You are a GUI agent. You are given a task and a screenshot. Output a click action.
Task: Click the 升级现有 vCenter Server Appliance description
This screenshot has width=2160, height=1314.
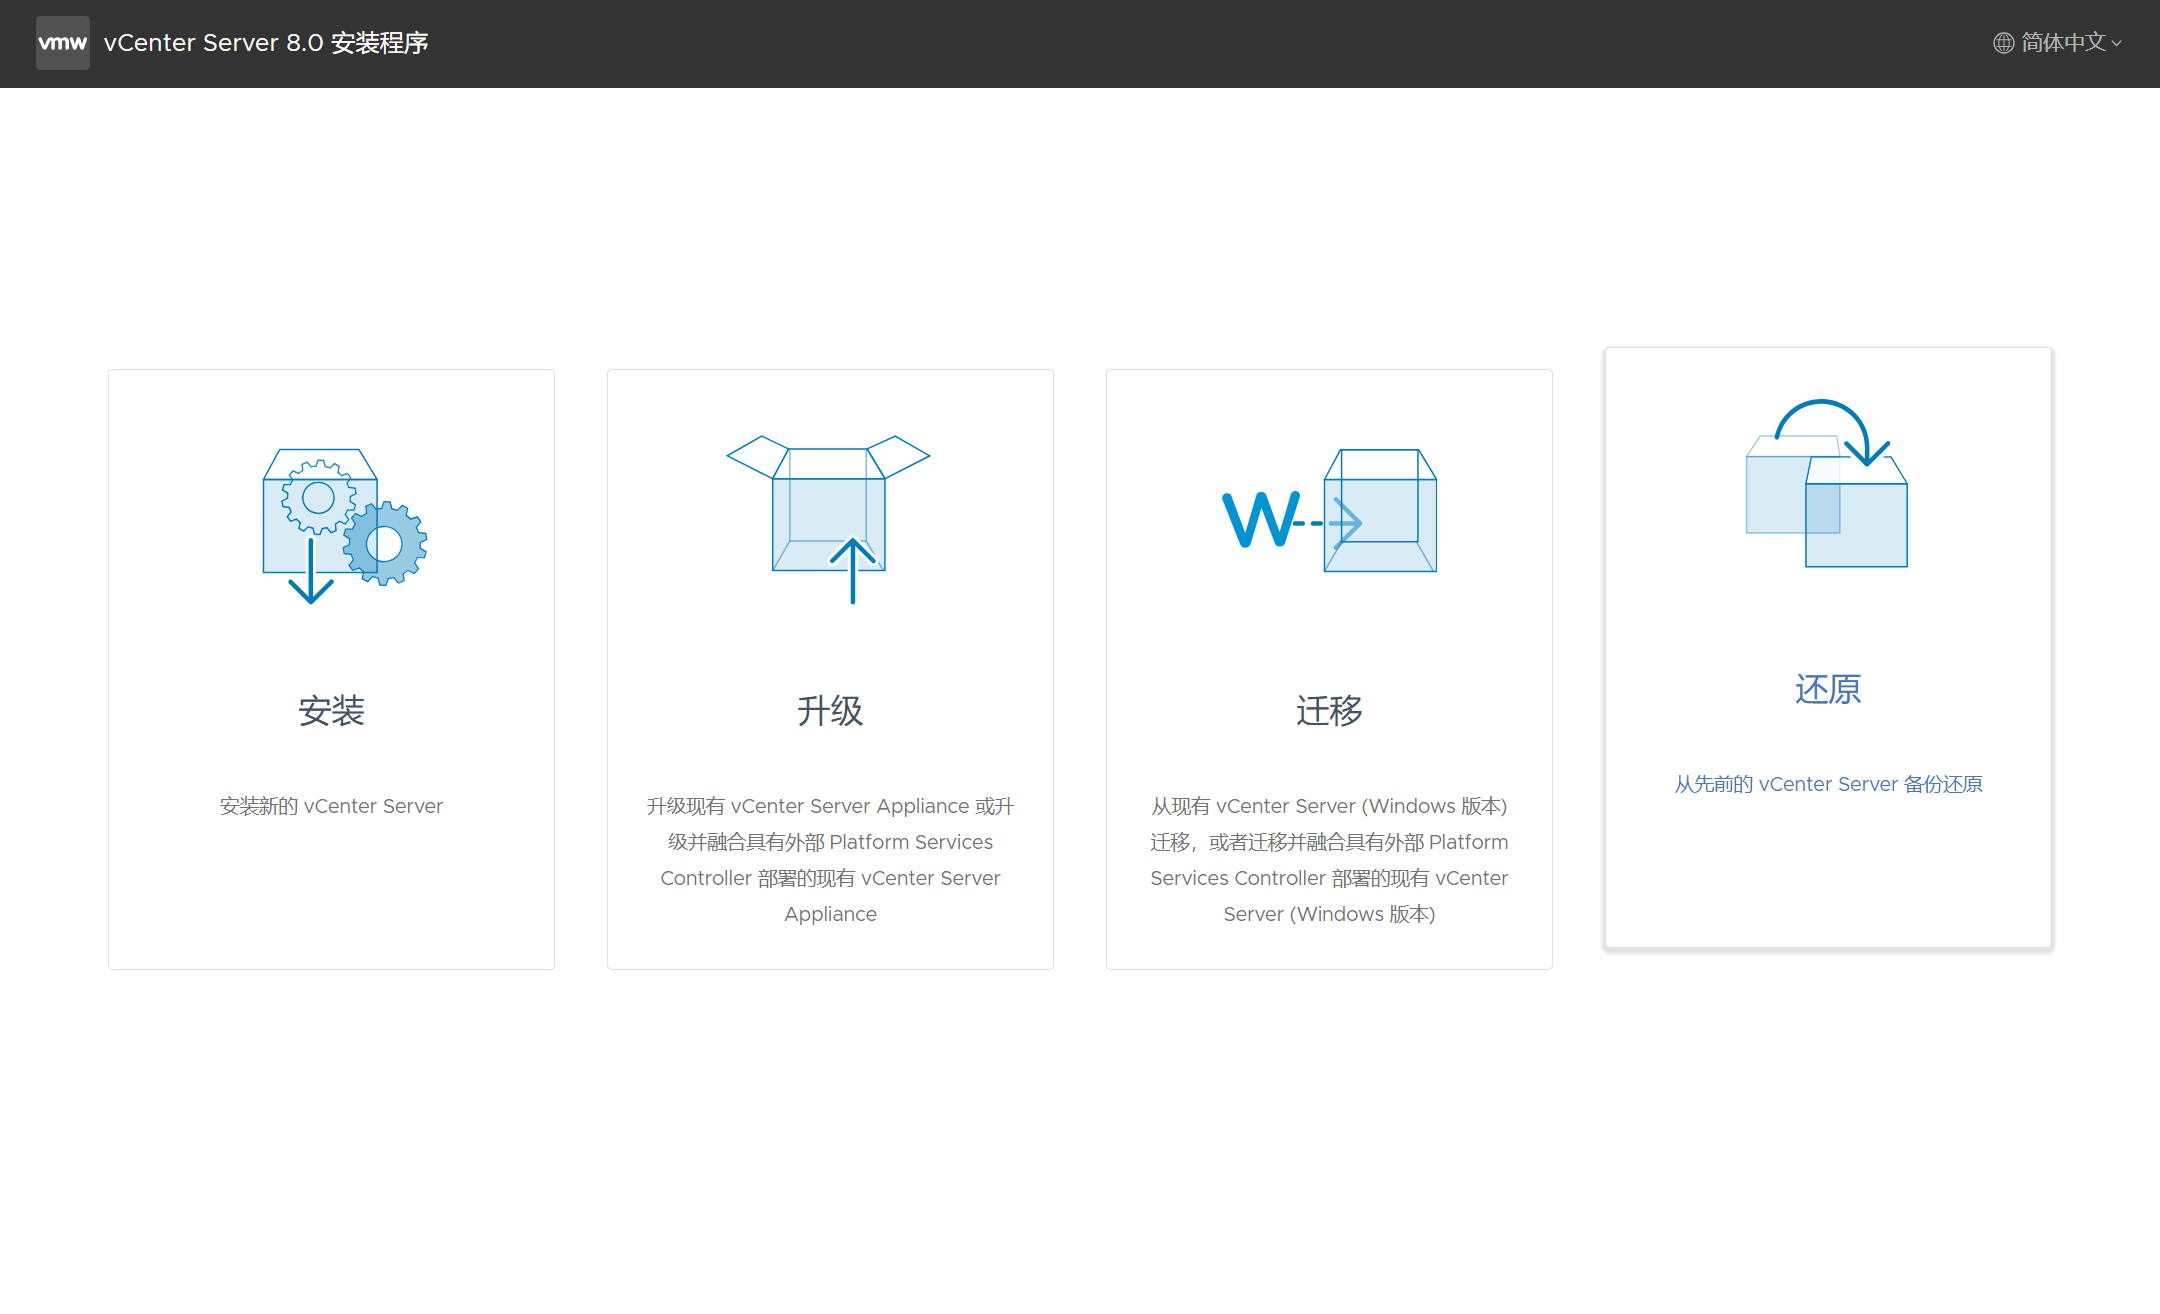830,860
